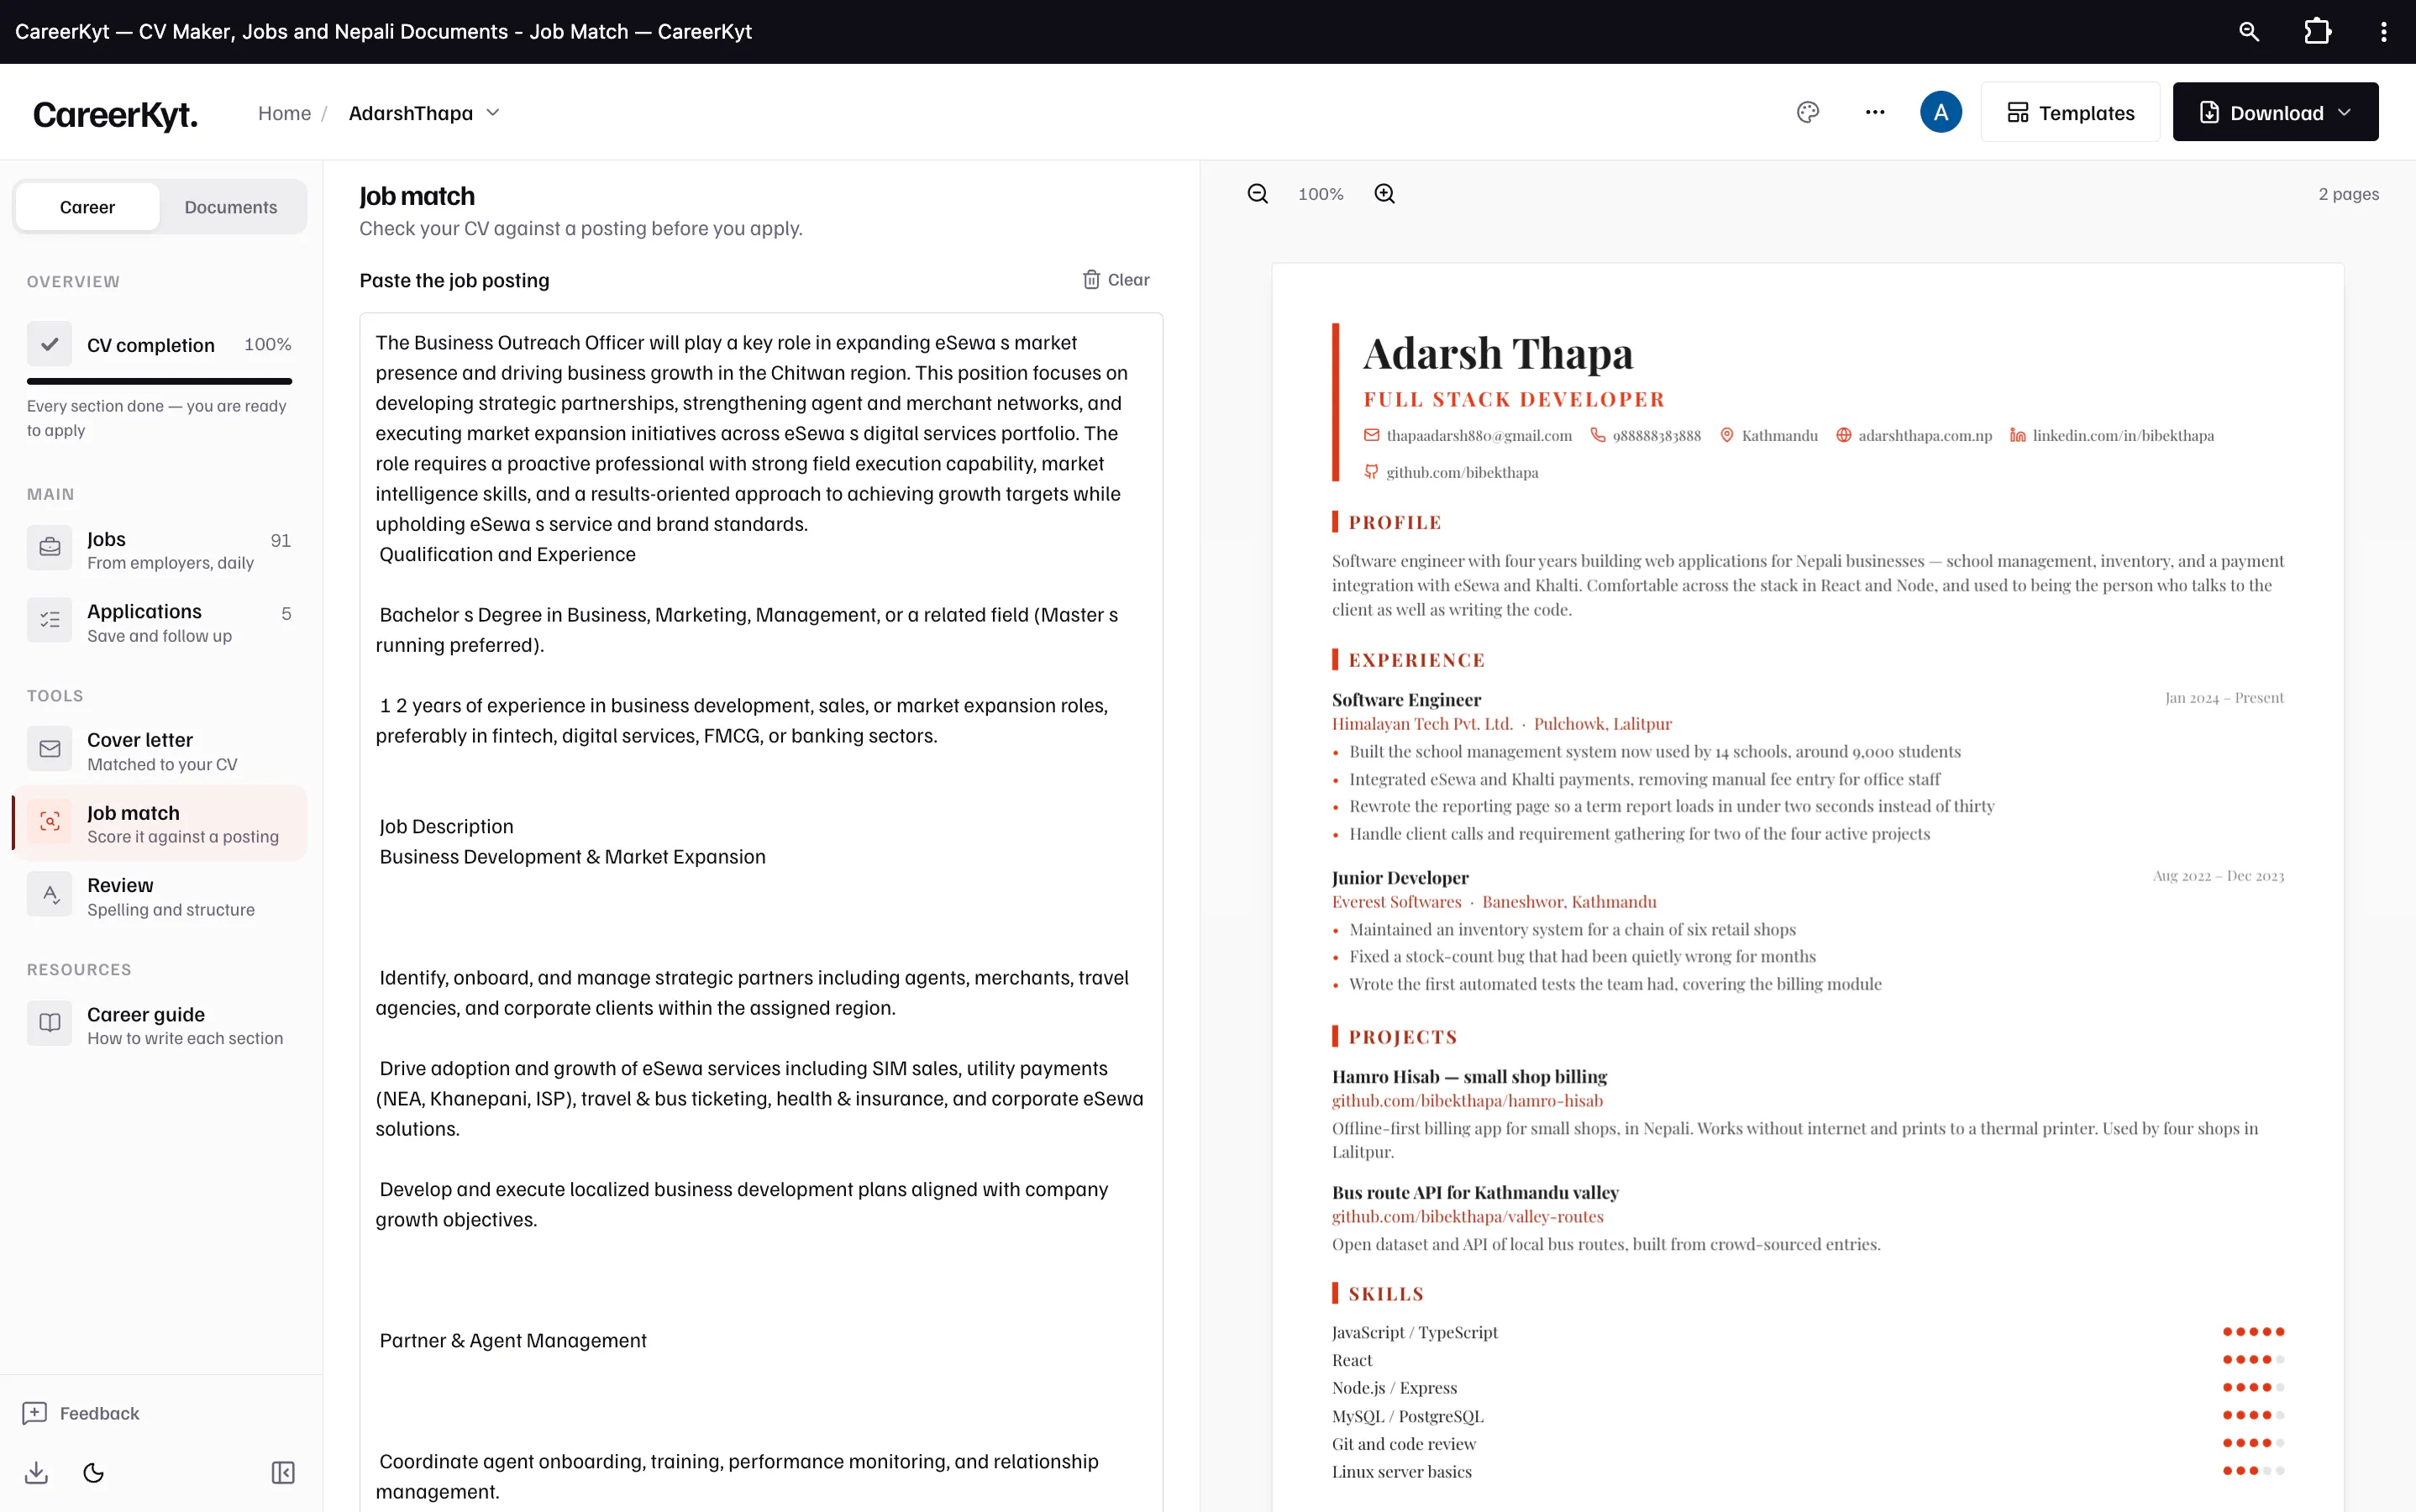2416x1512 pixels.
Task: Open the browser three-dot menu
Action: click(2384, 32)
